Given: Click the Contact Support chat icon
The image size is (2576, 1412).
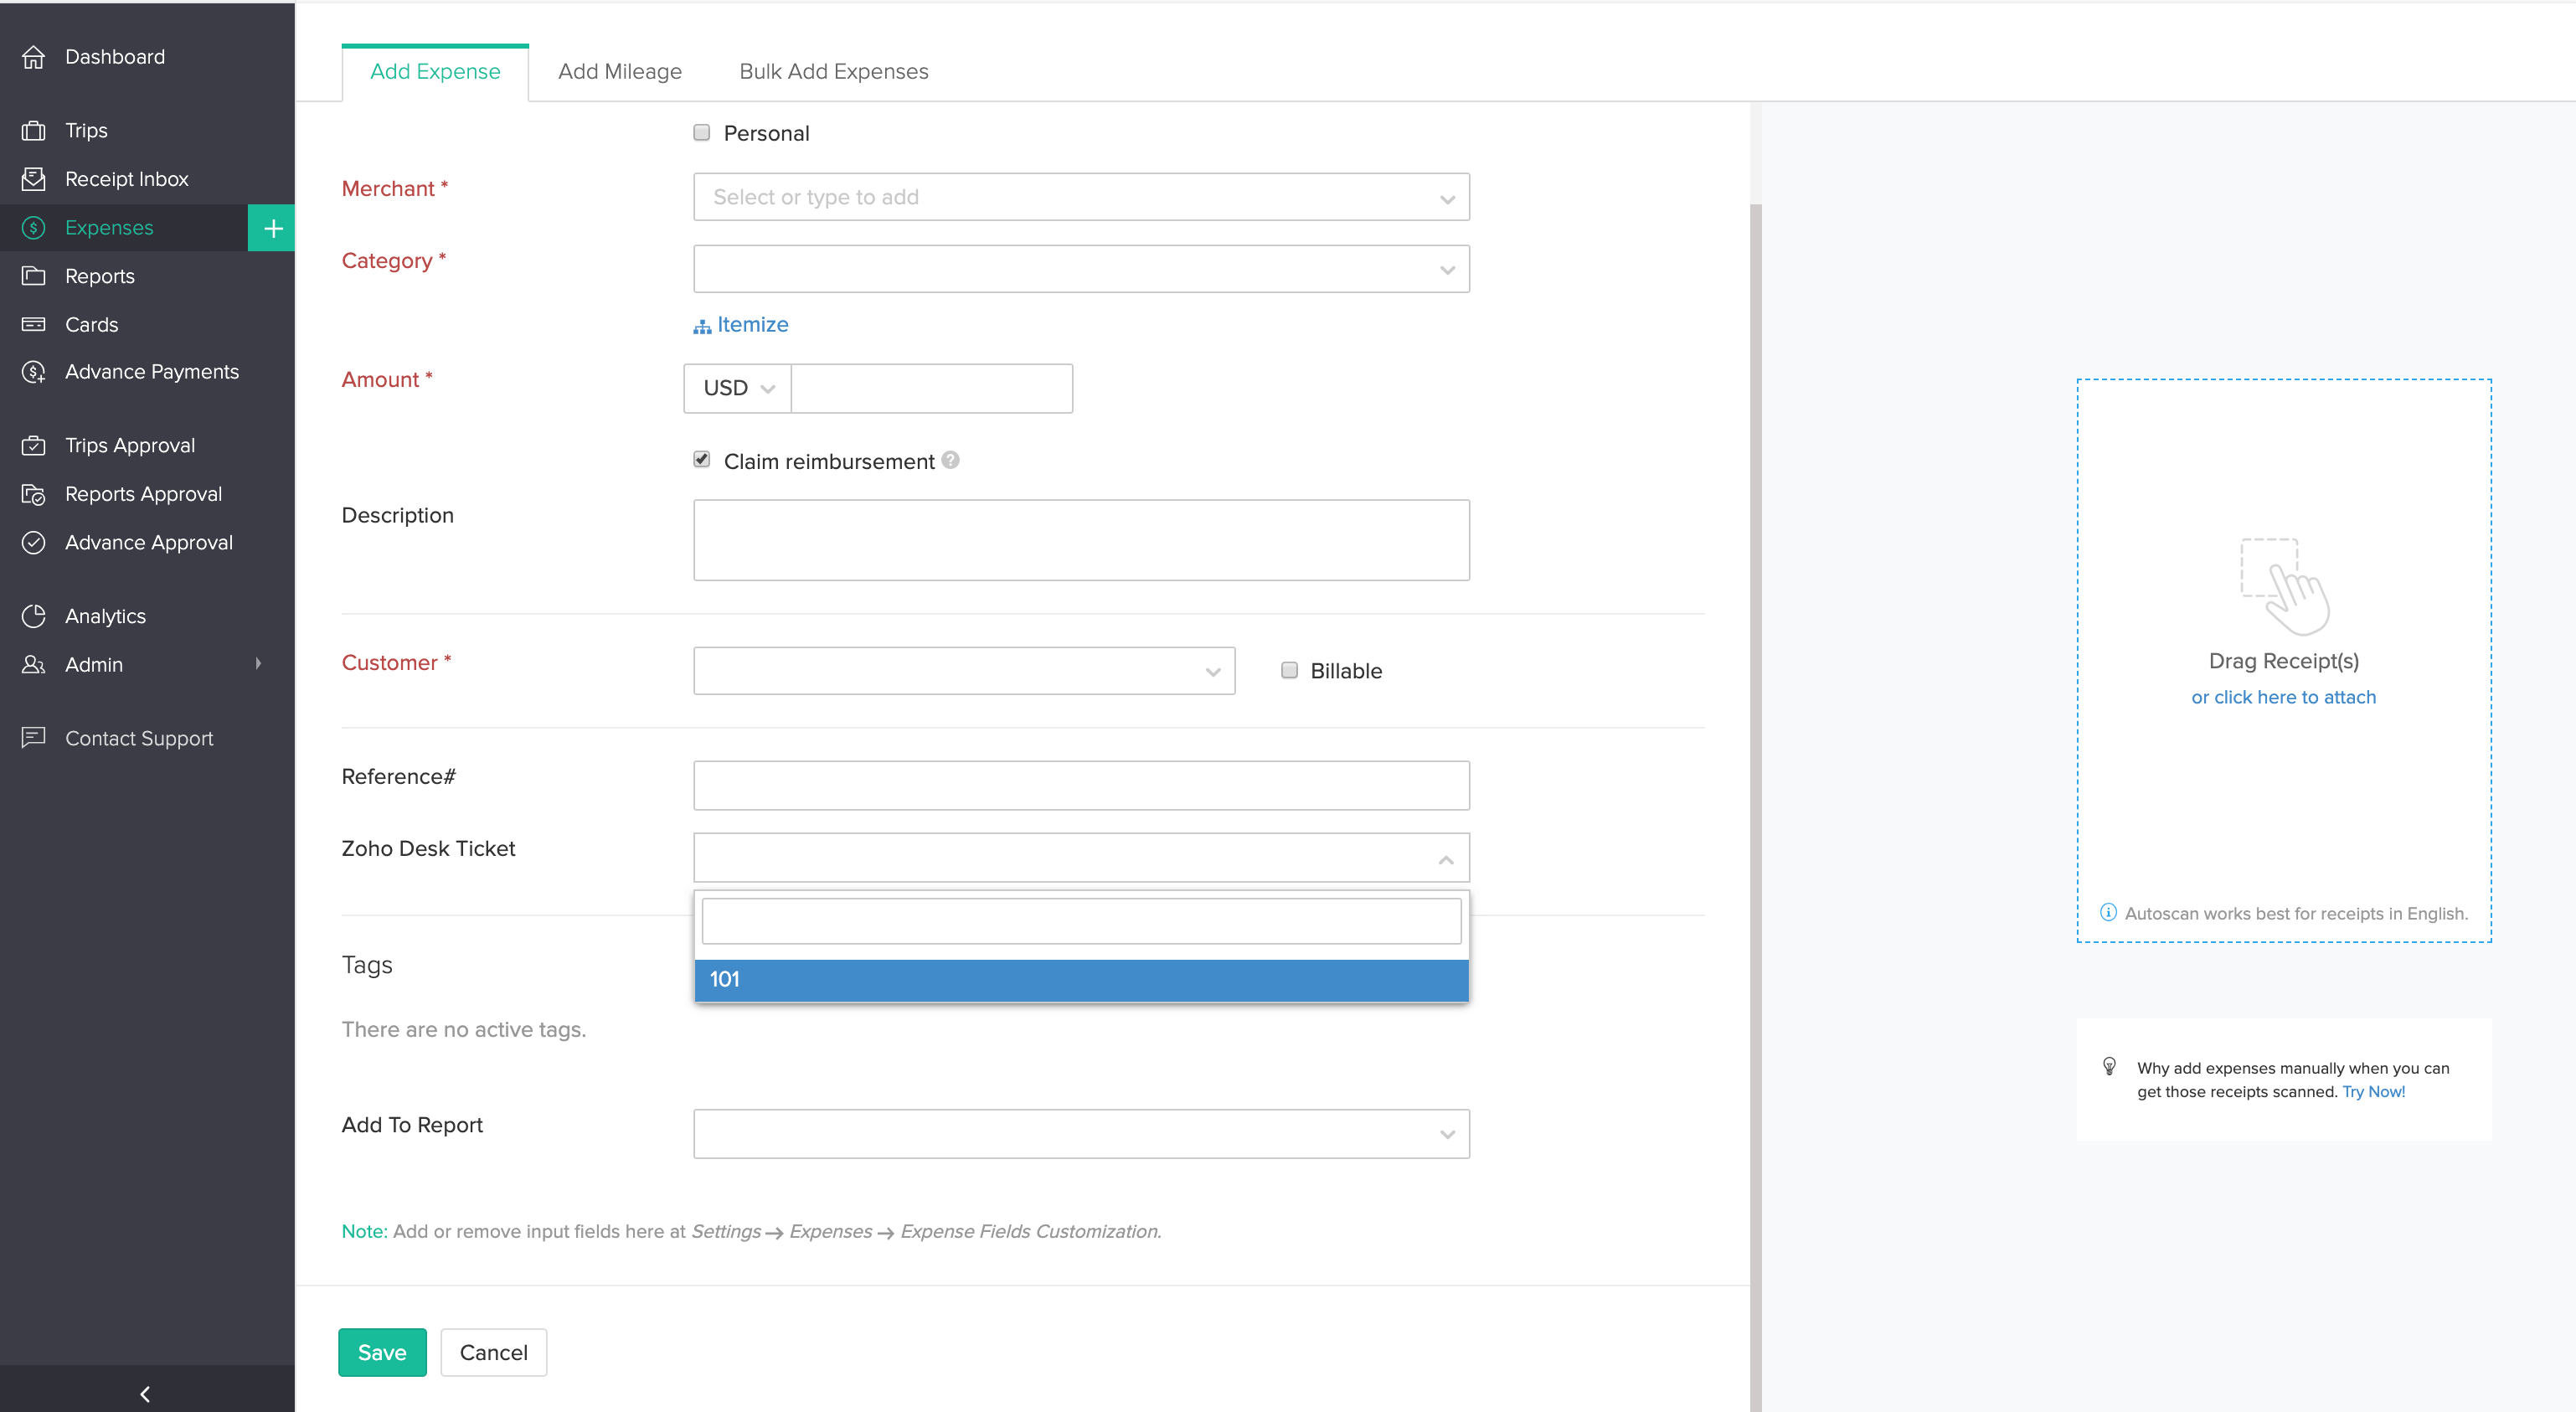Looking at the screenshot, I should (33, 738).
